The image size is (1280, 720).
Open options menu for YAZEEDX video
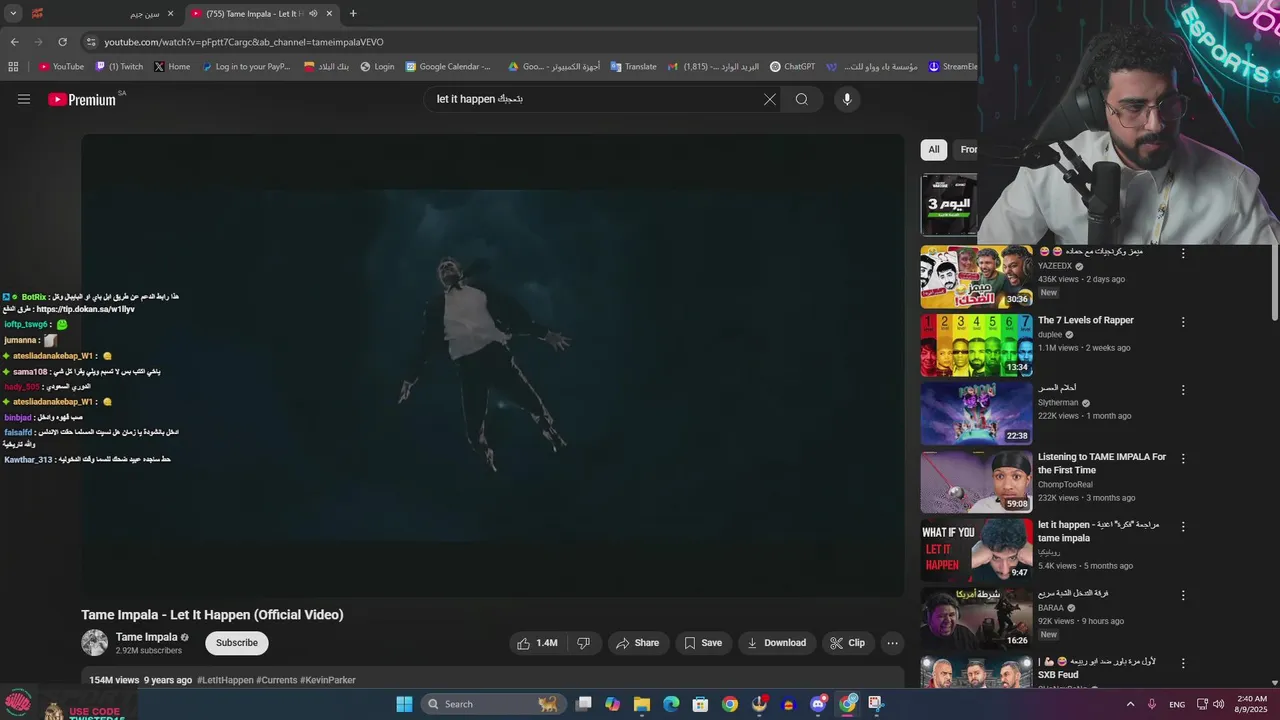point(1183,254)
